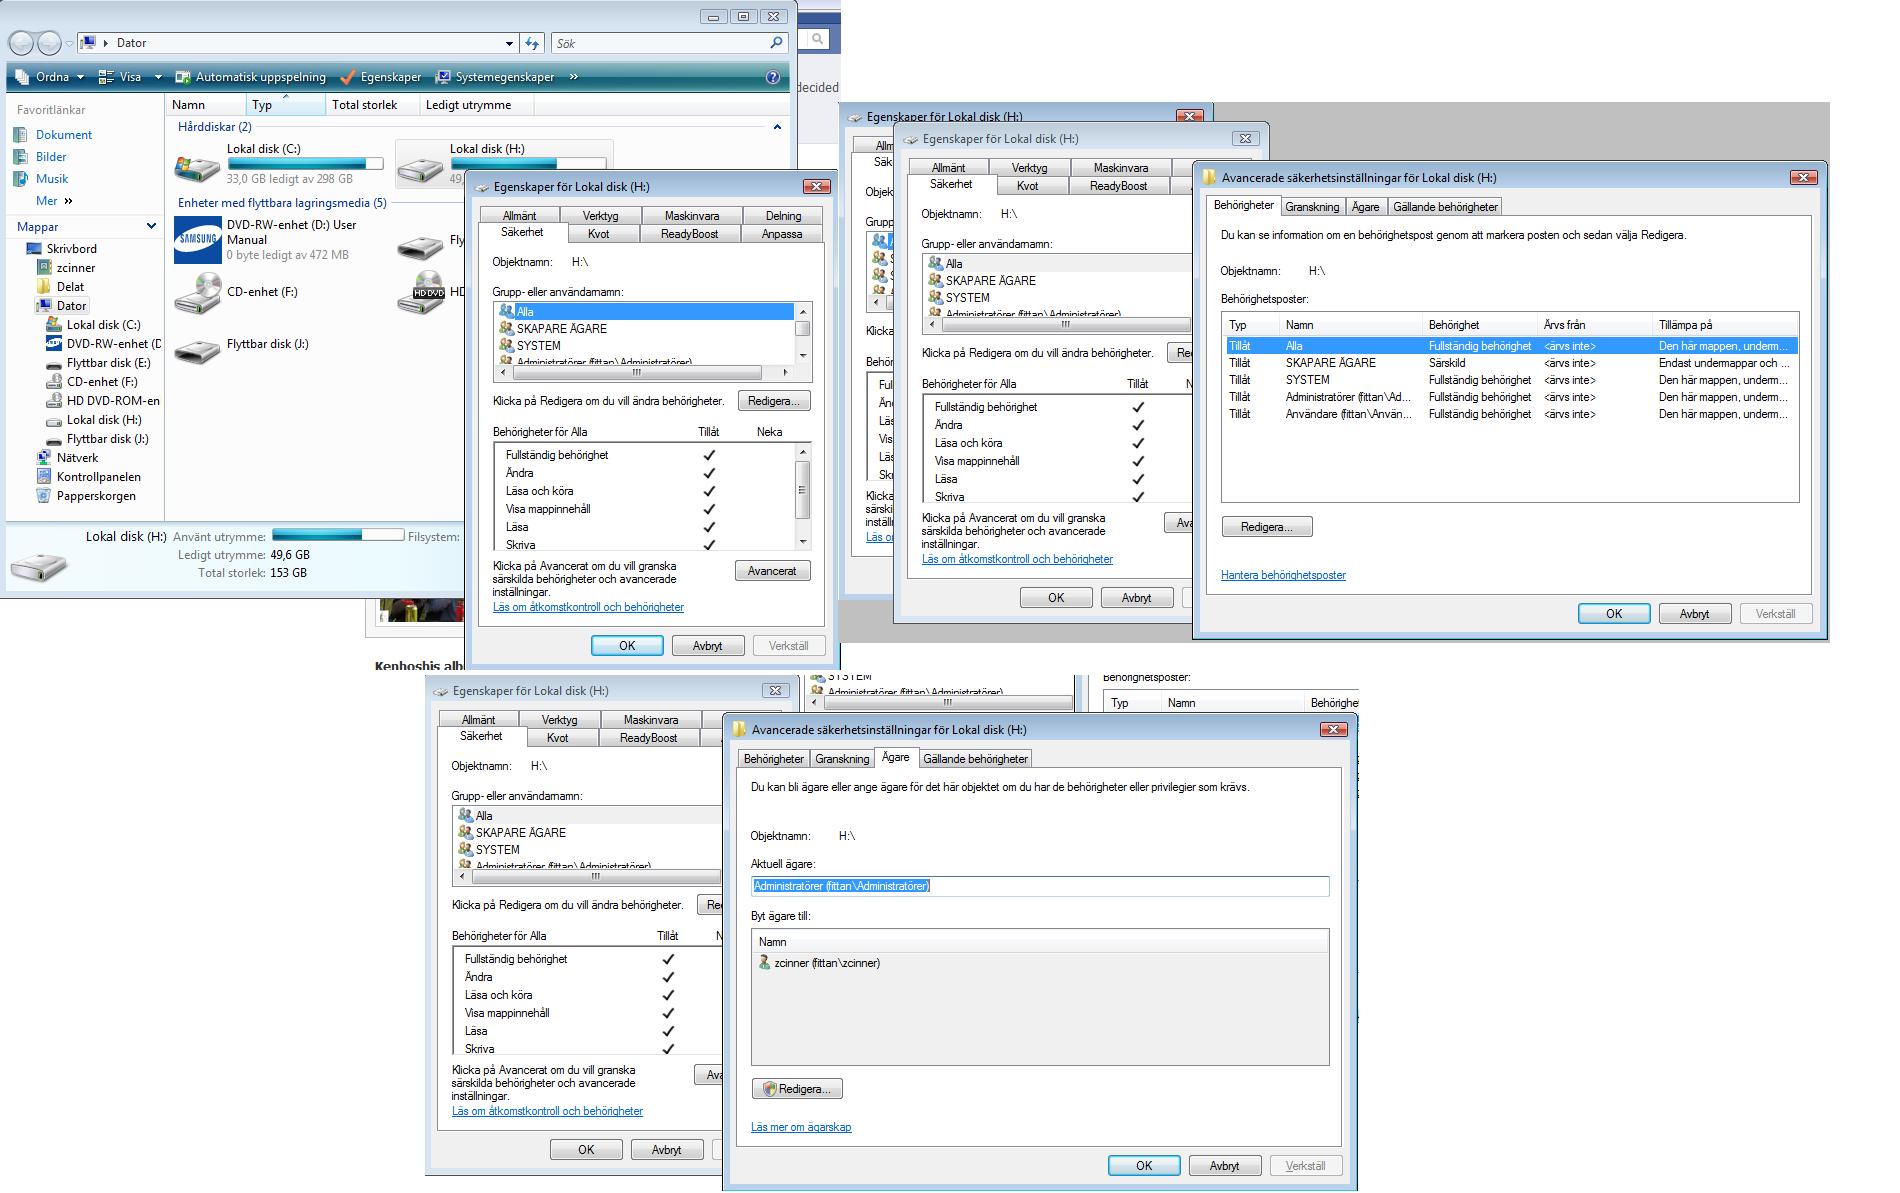
Task: Open Behörigheter tab in dialog showing Aktuell ägare
Action: pos(774,759)
